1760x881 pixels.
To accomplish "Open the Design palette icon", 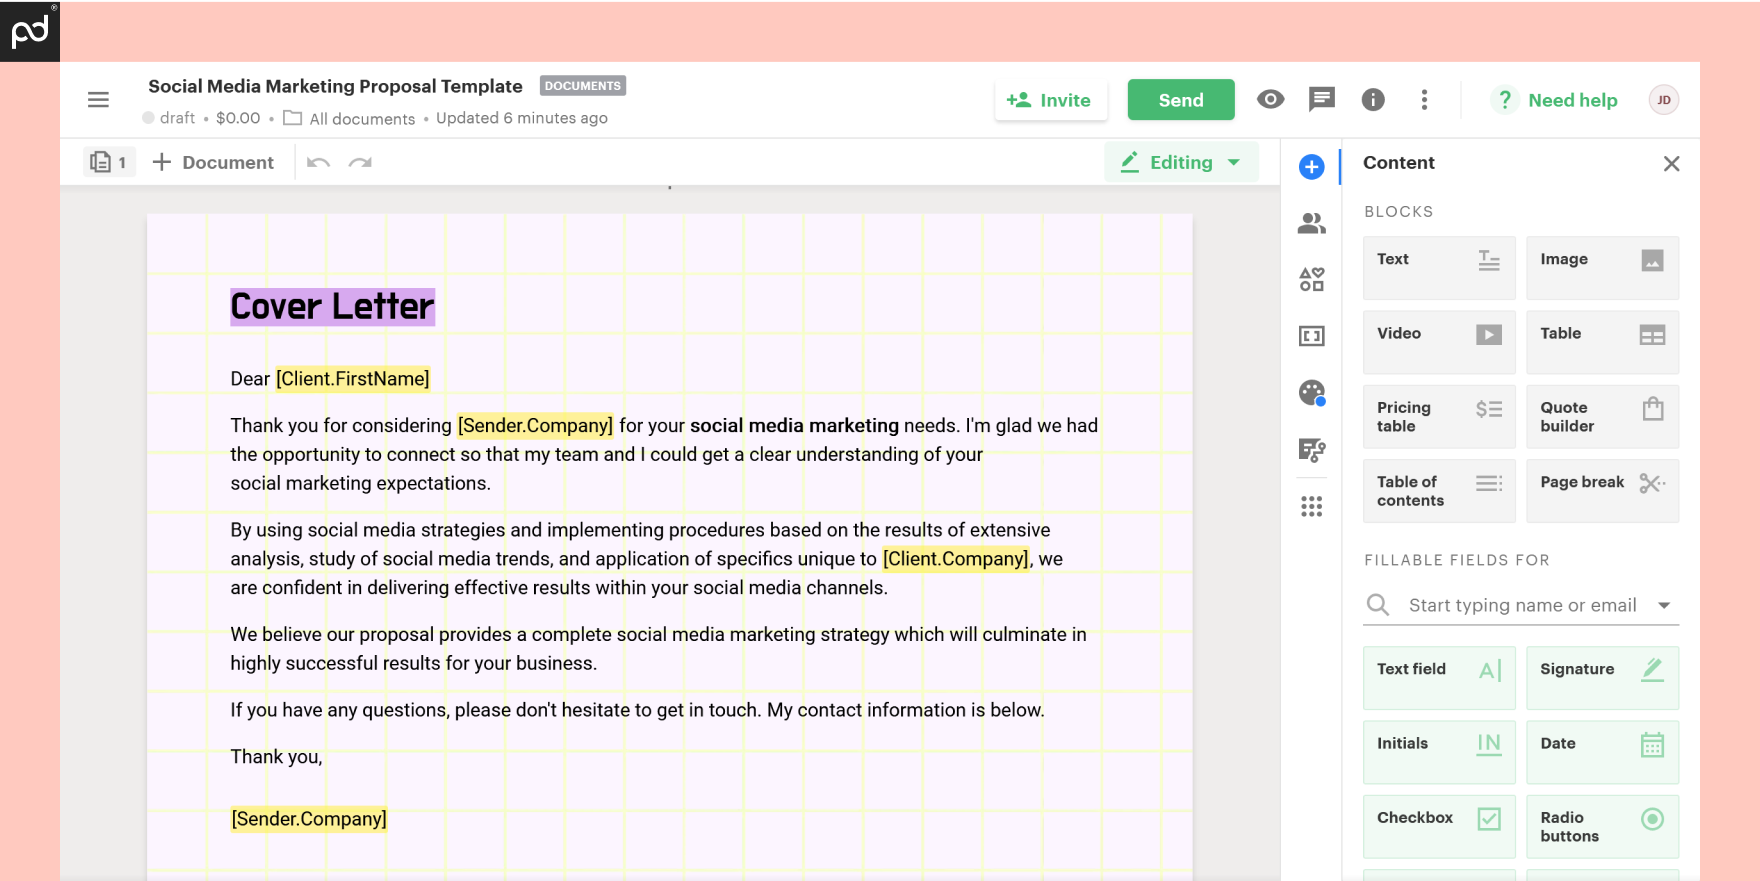I will (x=1311, y=393).
